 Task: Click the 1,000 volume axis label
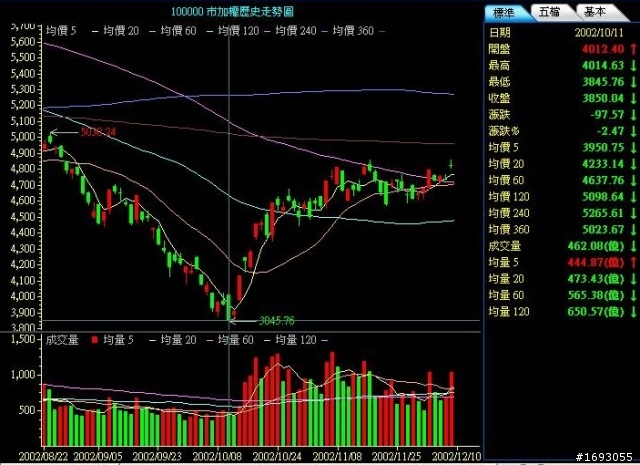coord(23,375)
